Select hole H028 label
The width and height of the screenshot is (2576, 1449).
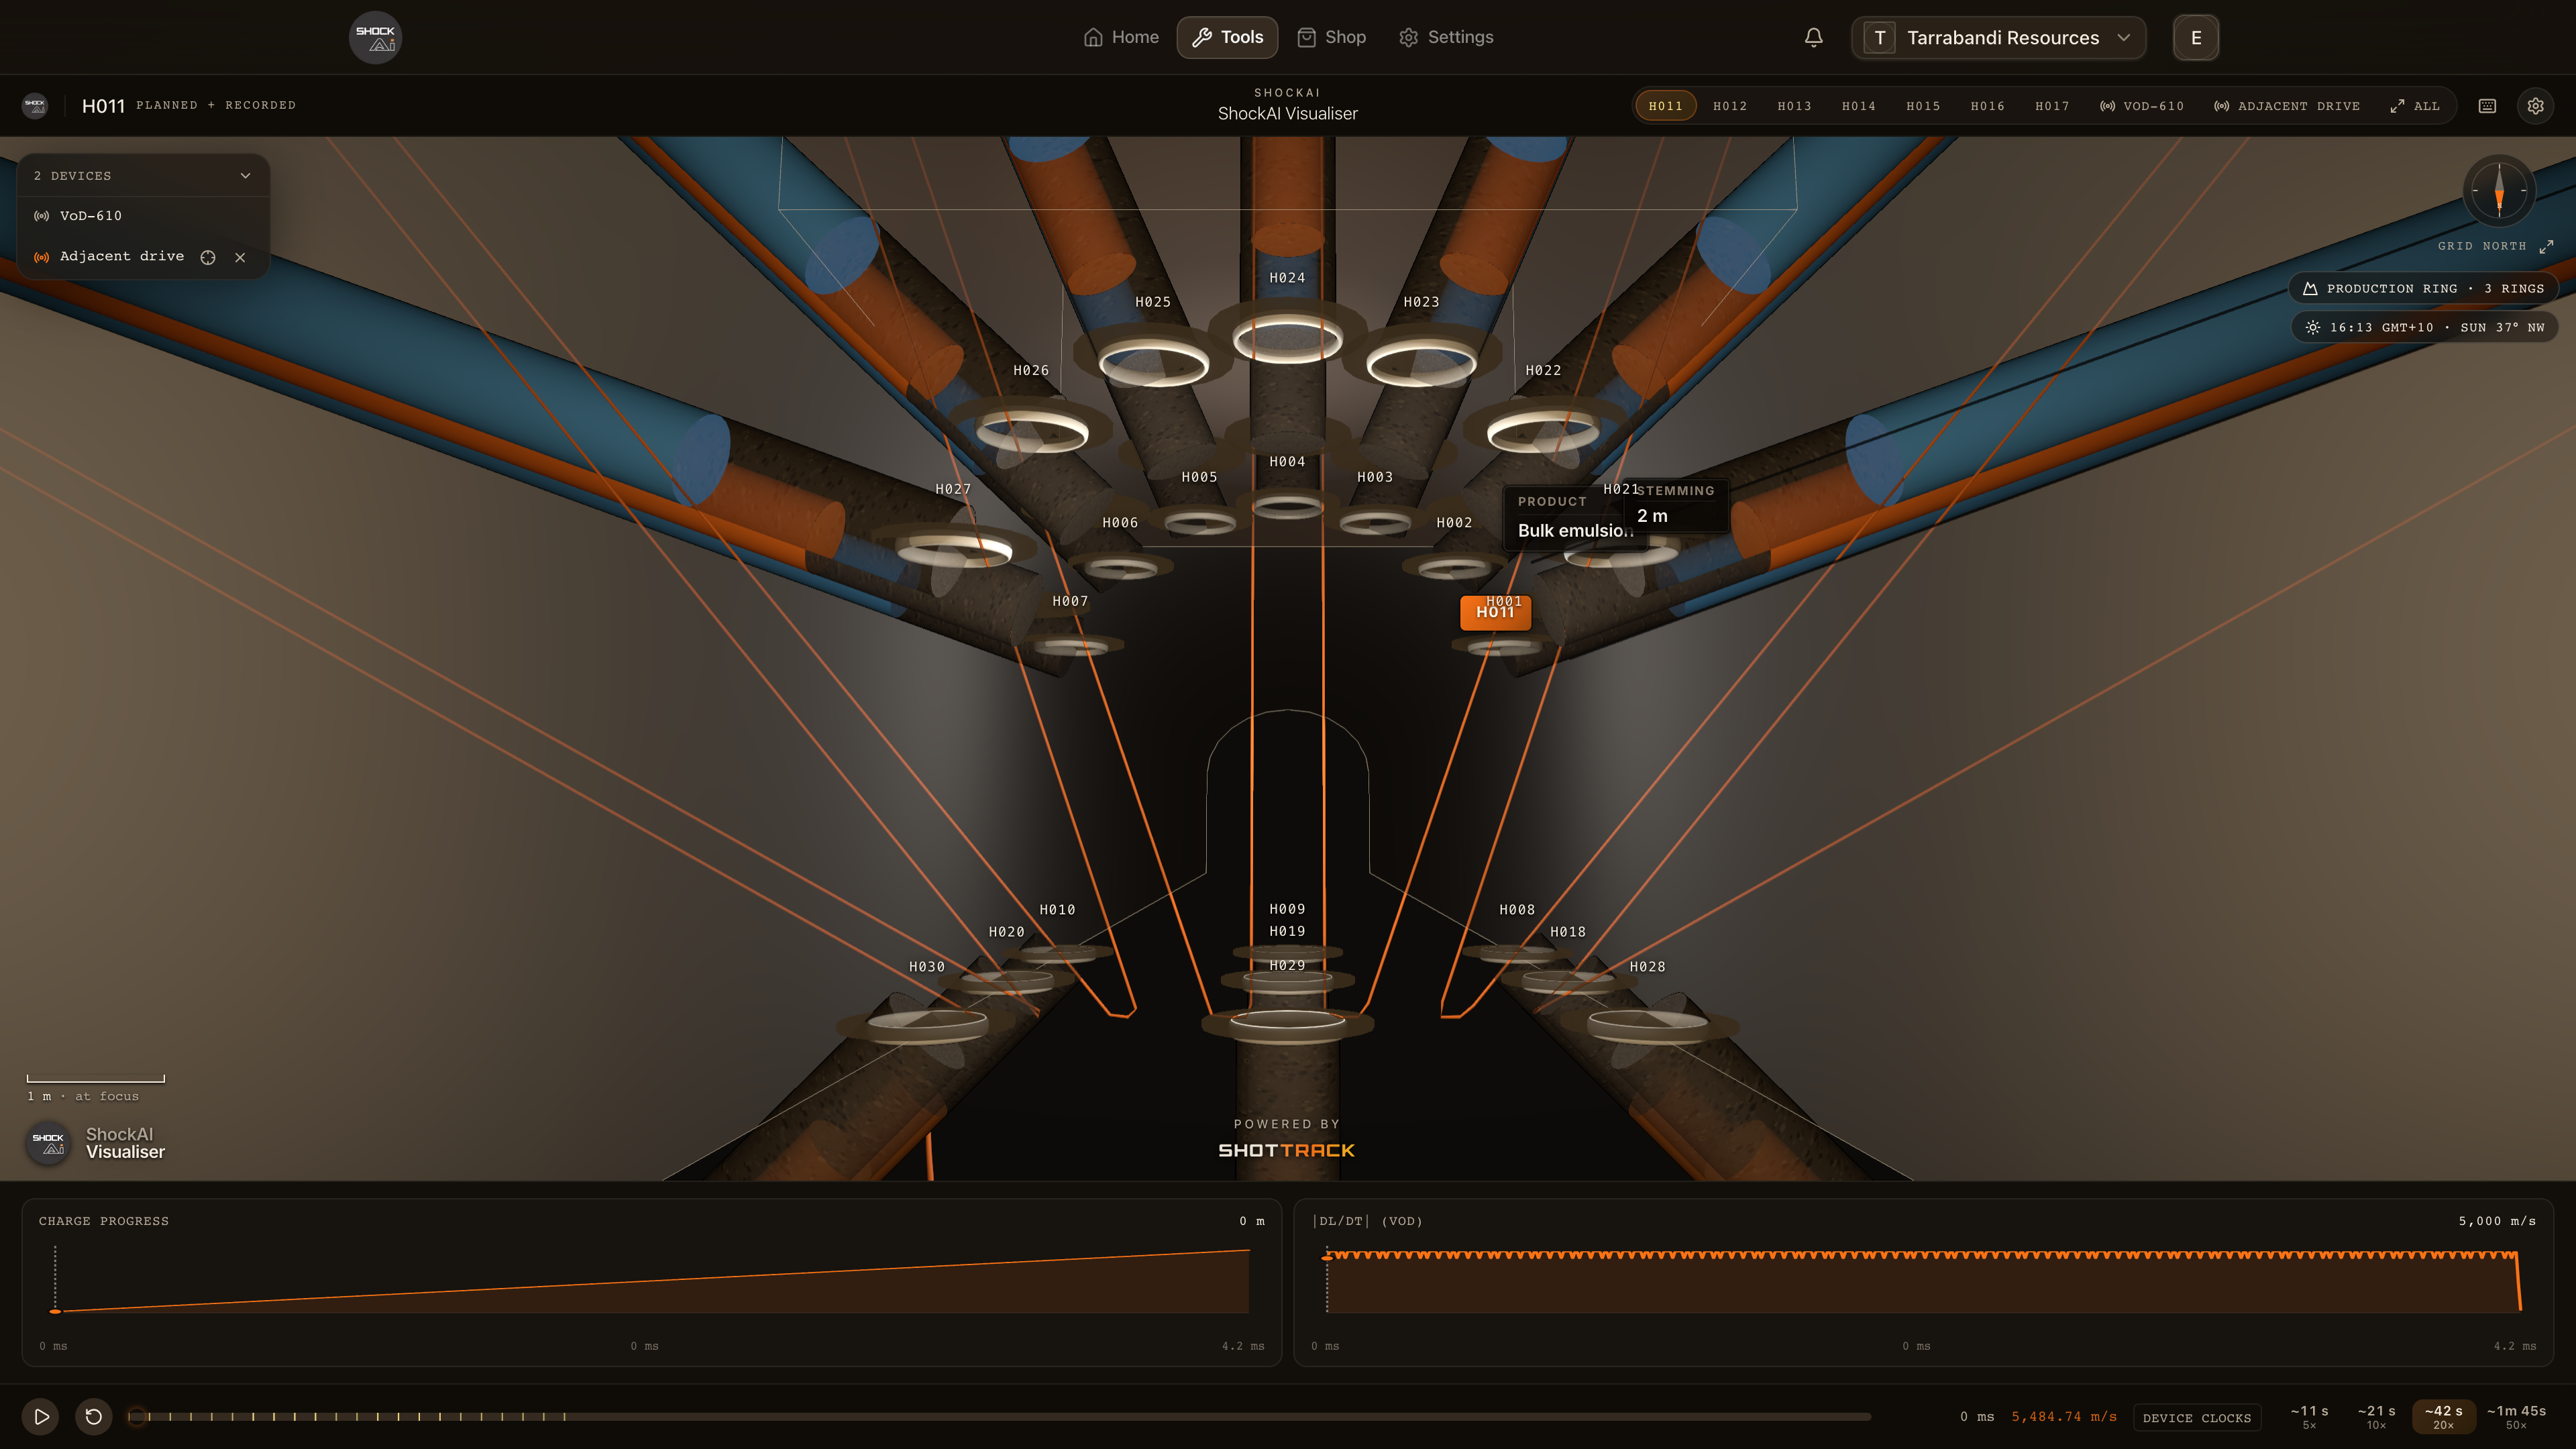pos(1647,968)
